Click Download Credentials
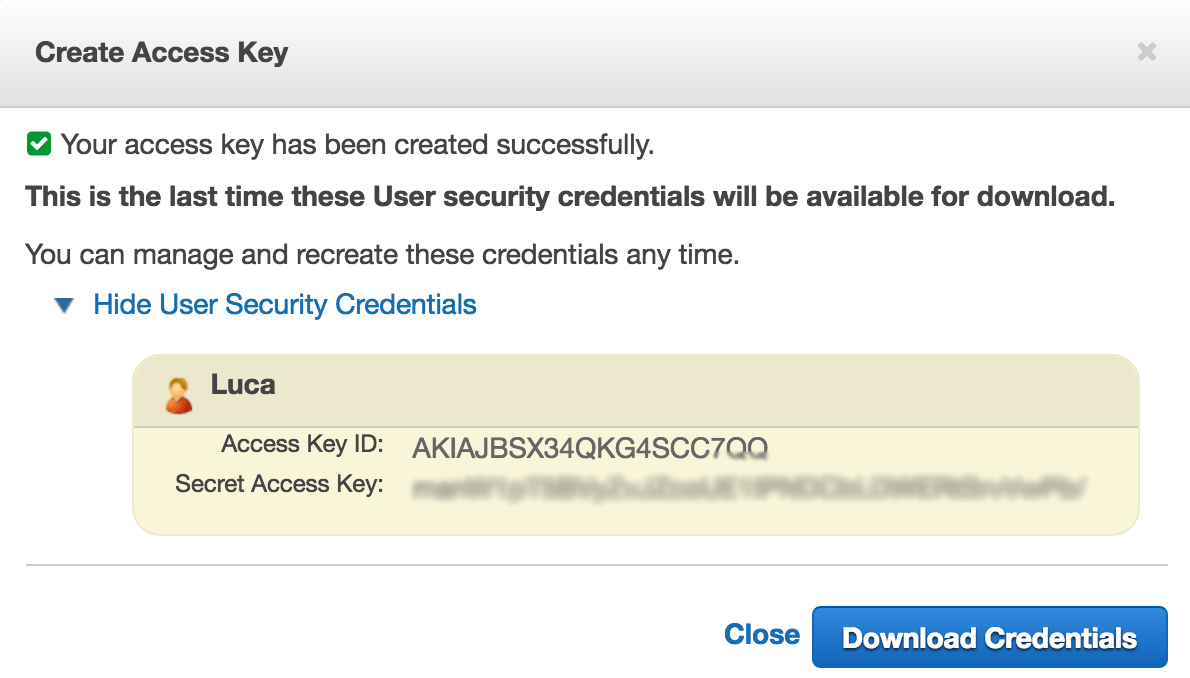This screenshot has height=678, width=1190. pos(989,637)
